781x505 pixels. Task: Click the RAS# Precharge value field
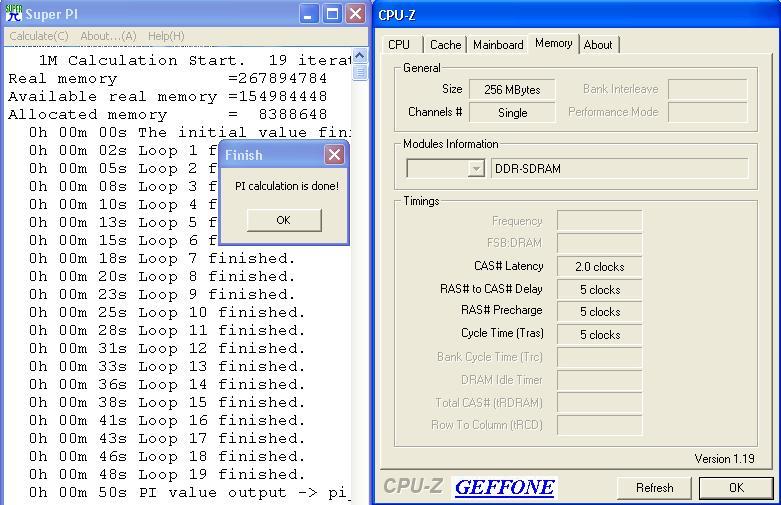(x=600, y=312)
